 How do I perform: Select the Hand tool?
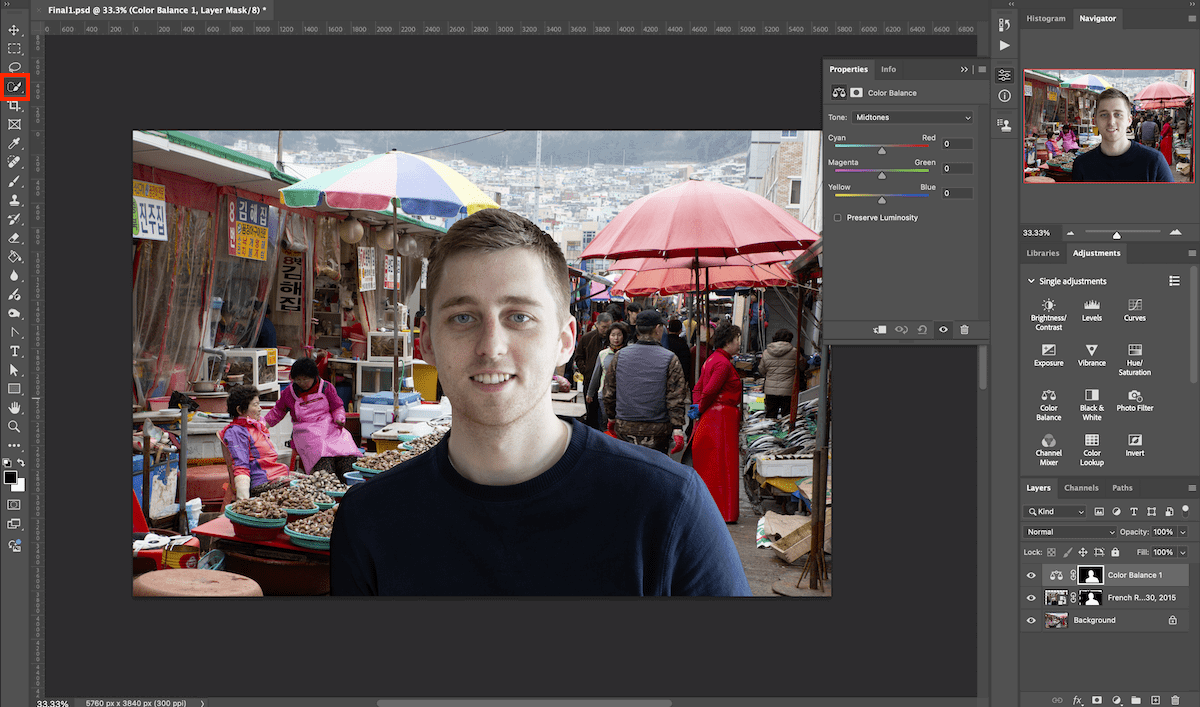click(x=14, y=408)
